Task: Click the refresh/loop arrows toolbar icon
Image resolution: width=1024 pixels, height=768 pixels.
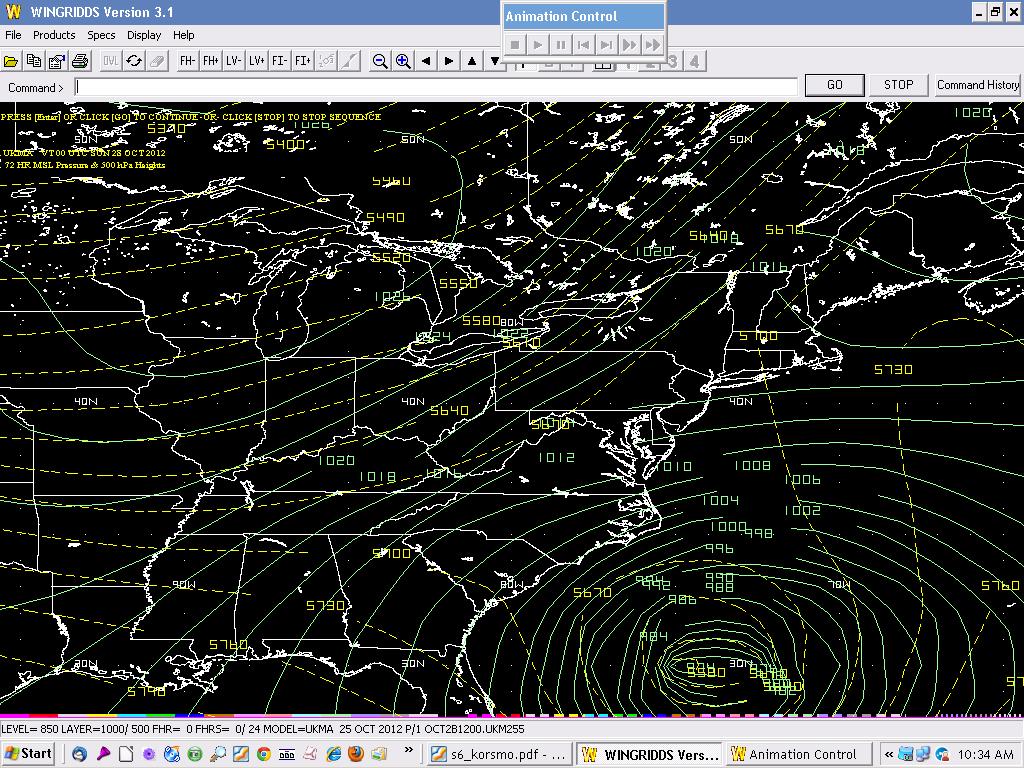Action: 134,61
